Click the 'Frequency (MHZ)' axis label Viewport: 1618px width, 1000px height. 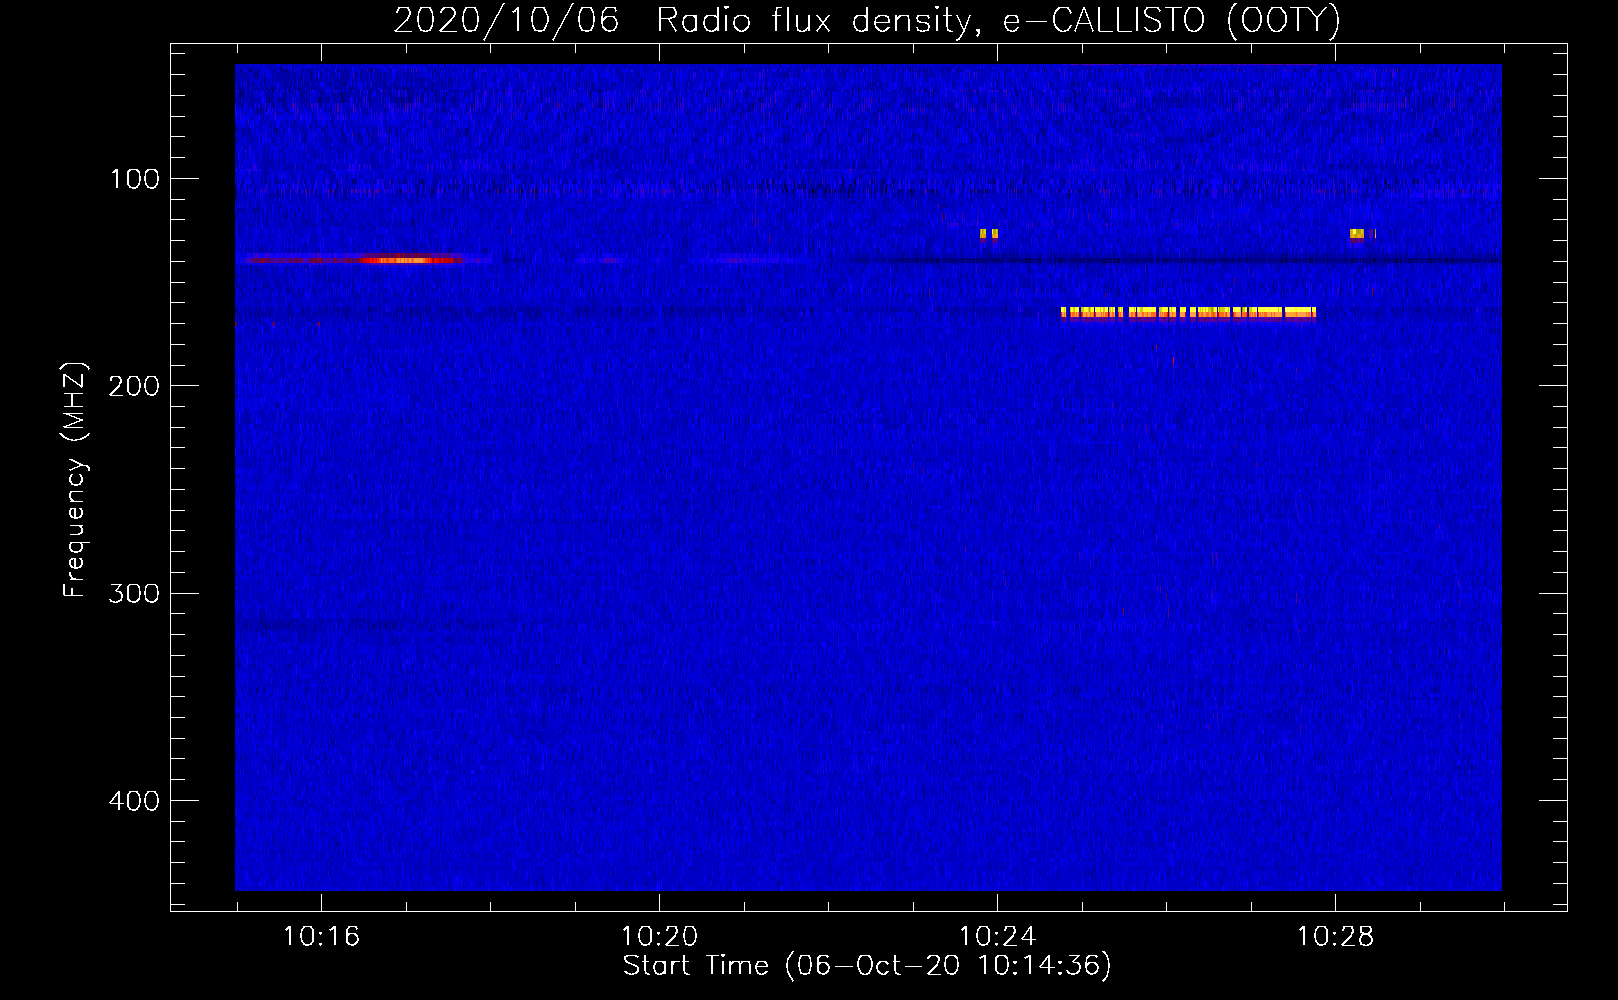tap(75, 480)
